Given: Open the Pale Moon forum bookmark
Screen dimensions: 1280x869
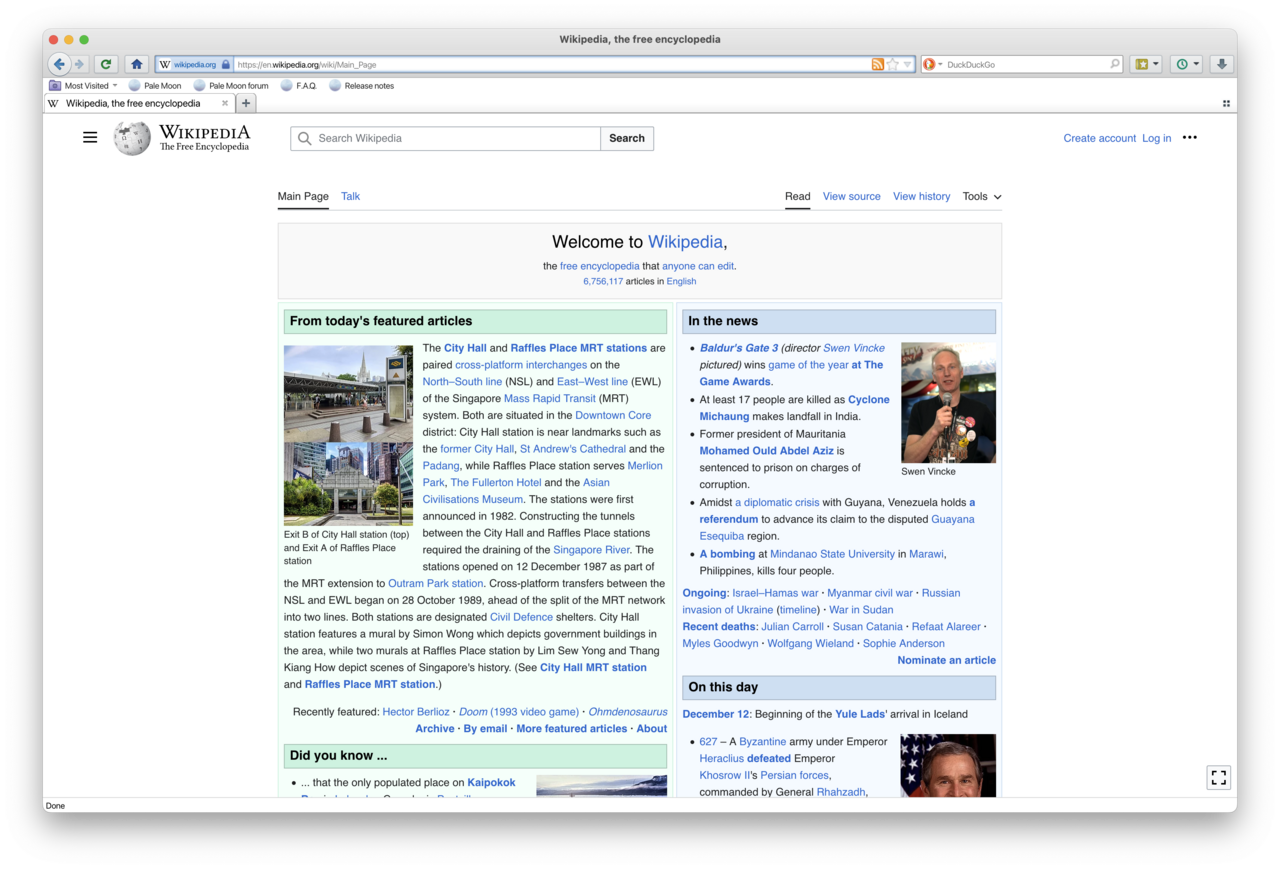Looking at the screenshot, I should coord(230,86).
